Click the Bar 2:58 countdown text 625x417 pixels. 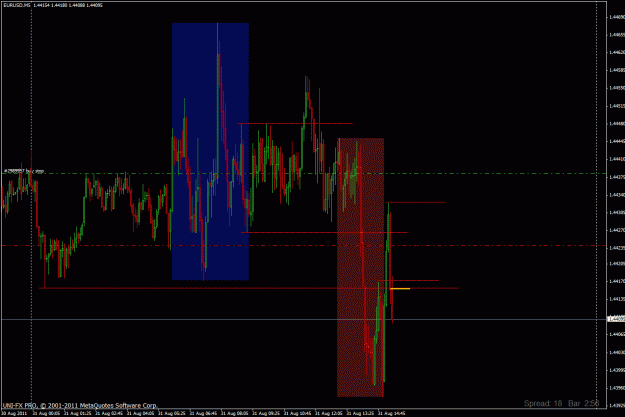click(x=584, y=403)
